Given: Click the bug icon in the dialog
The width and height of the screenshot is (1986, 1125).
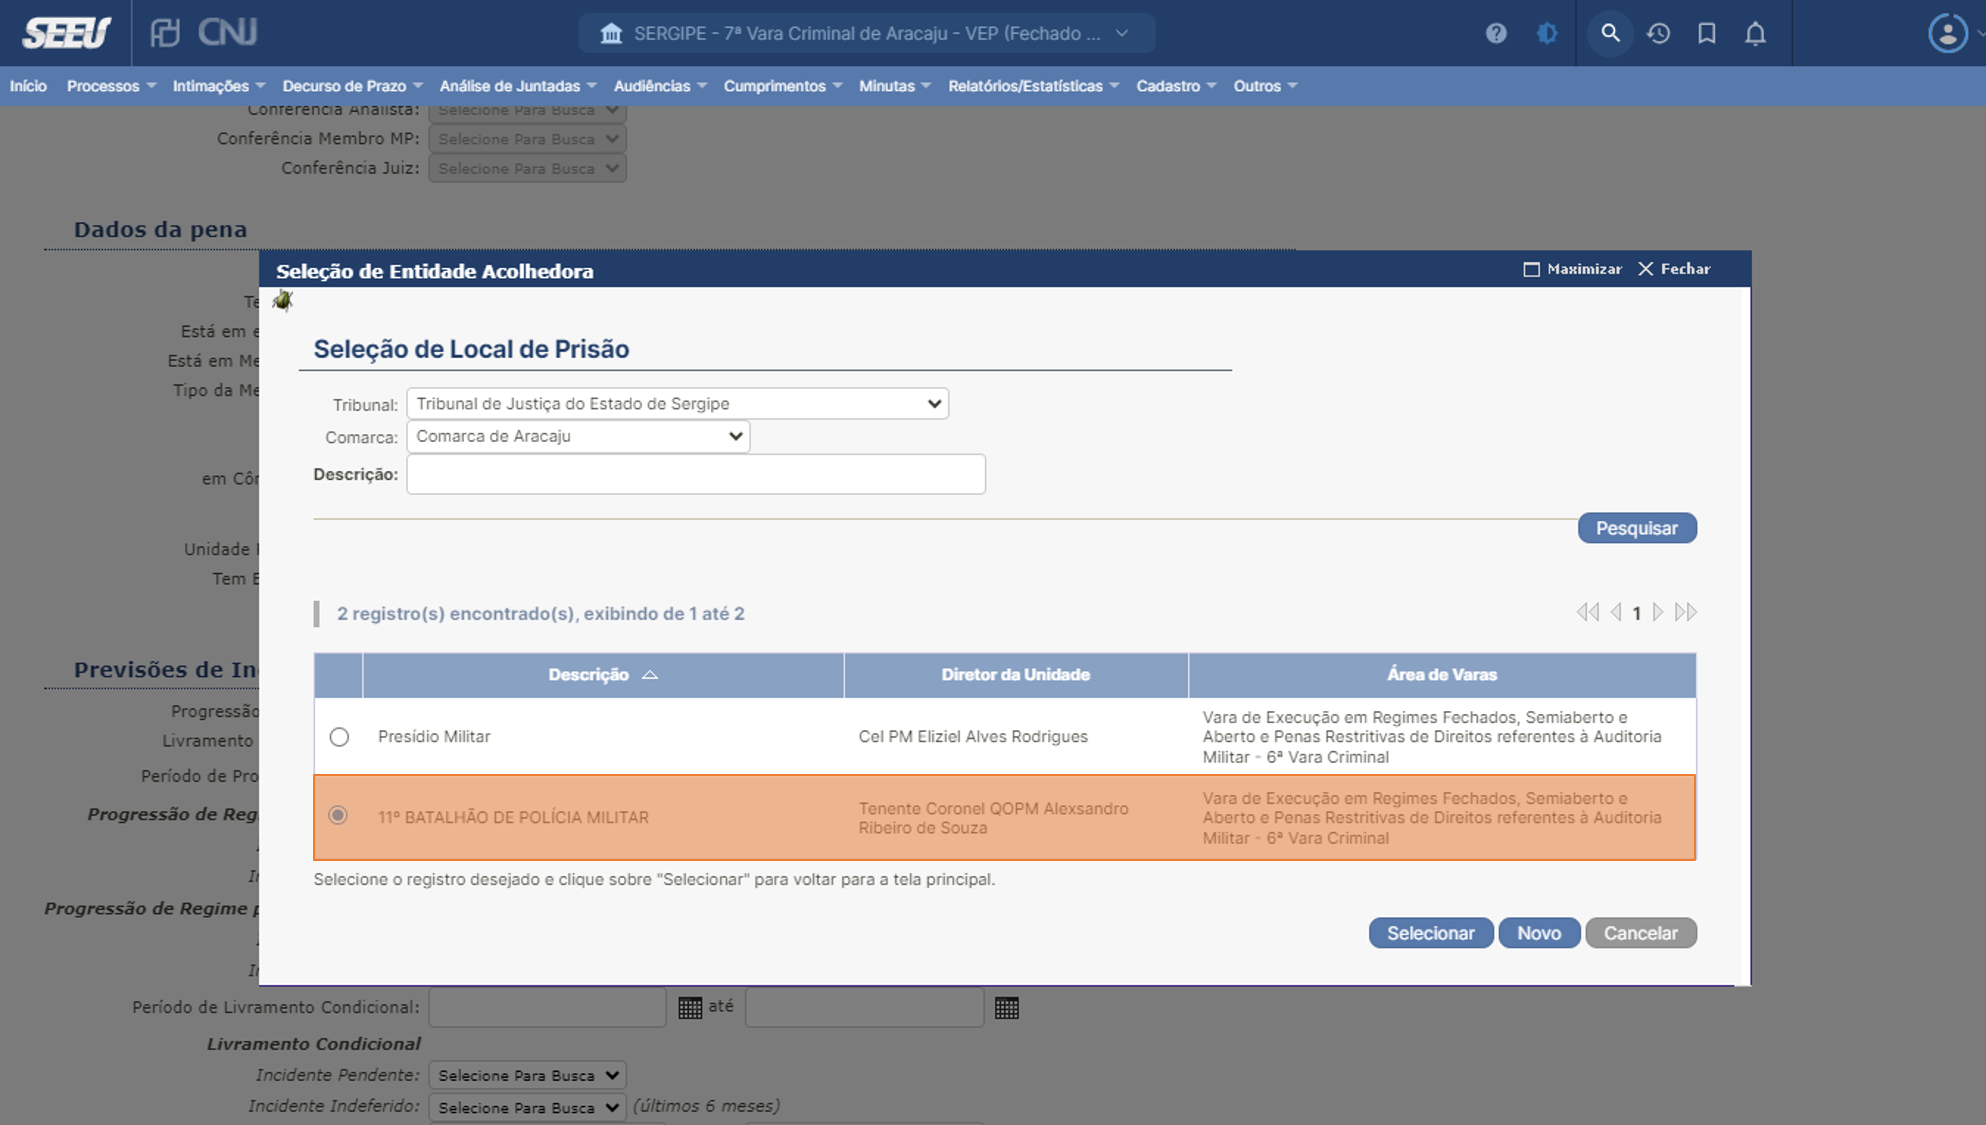Looking at the screenshot, I should tap(283, 300).
